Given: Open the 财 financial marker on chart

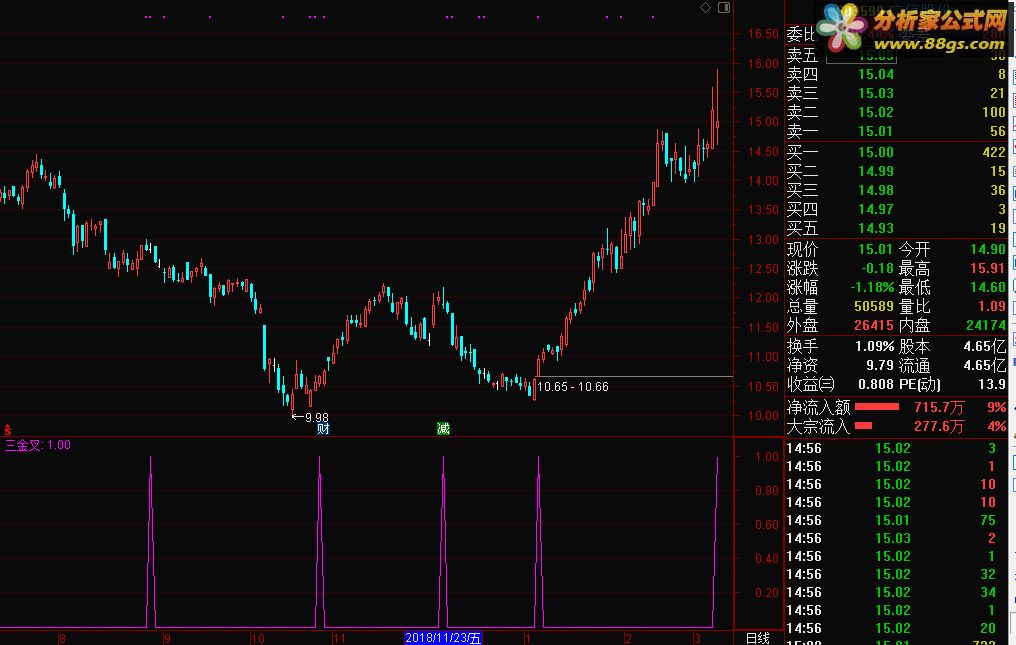Looking at the screenshot, I should pyautogui.click(x=323, y=428).
